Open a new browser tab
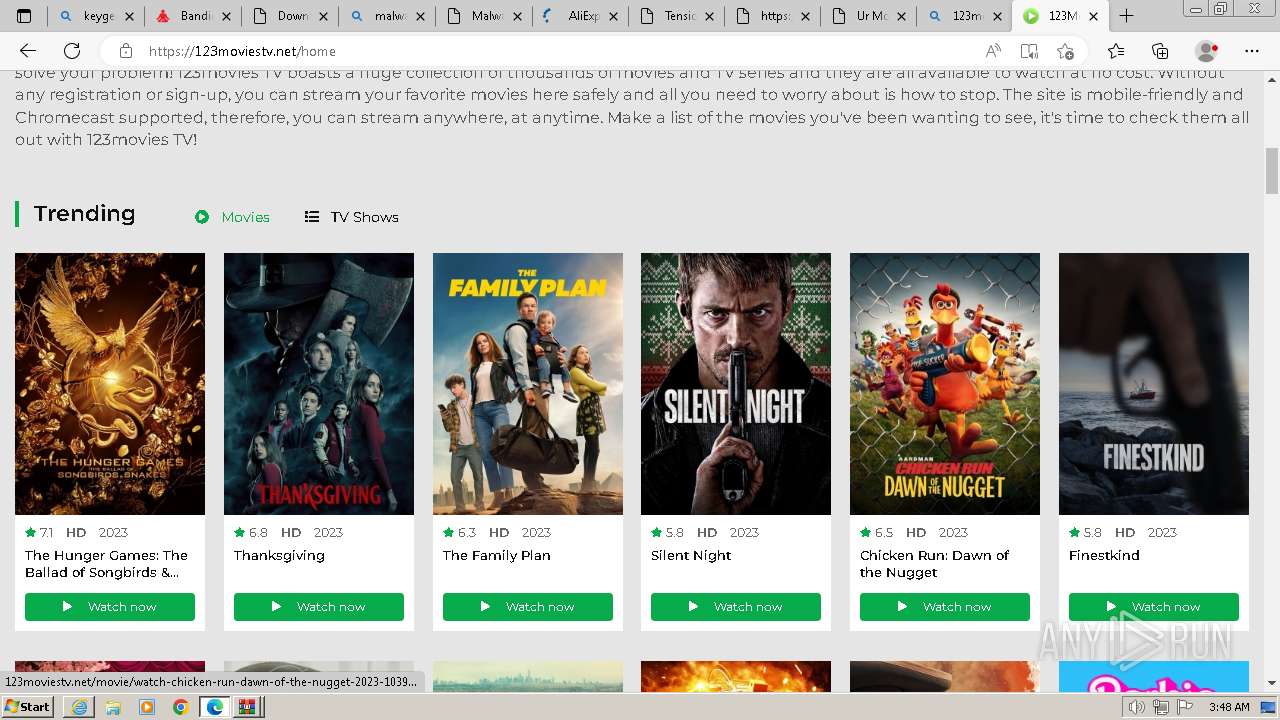 pyautogui.click(x=1126, y=16)
